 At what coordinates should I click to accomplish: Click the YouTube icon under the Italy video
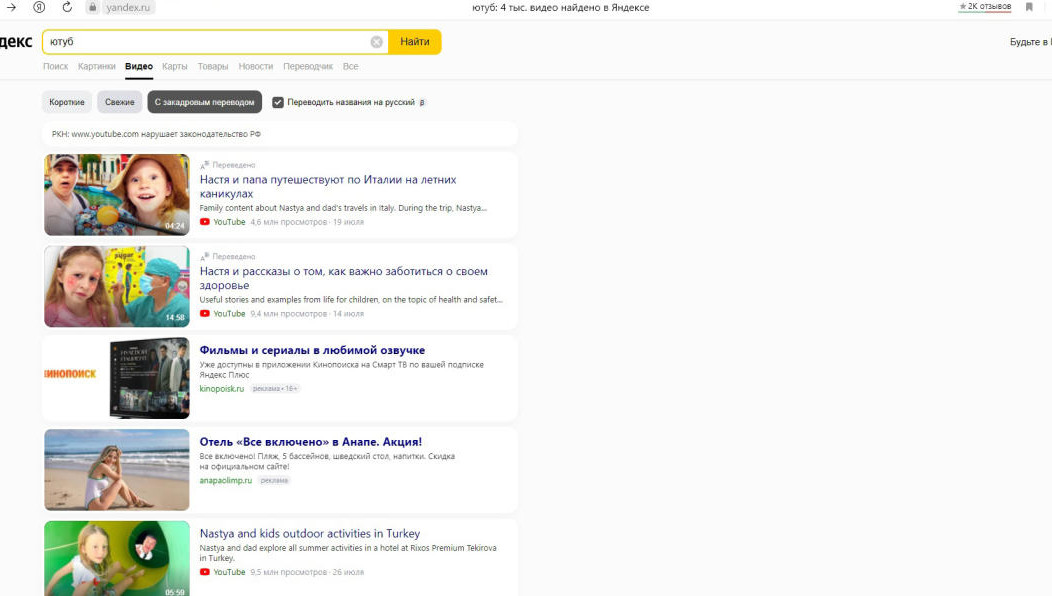pos(205,222)
